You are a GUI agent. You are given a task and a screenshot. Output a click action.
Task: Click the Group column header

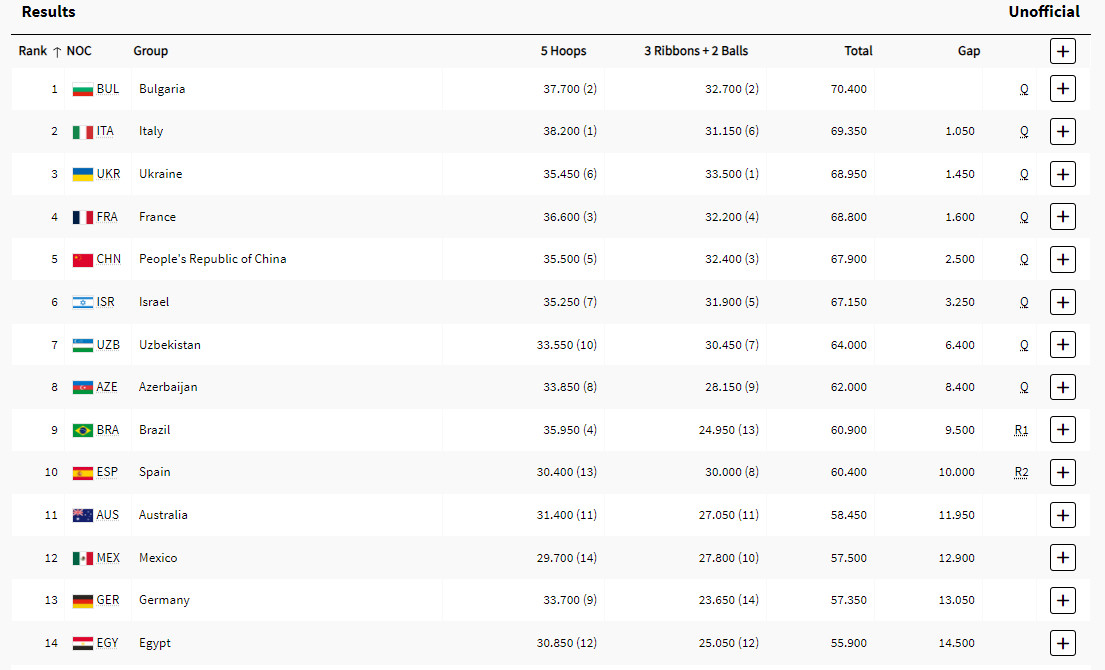click(x=151, y=51)
